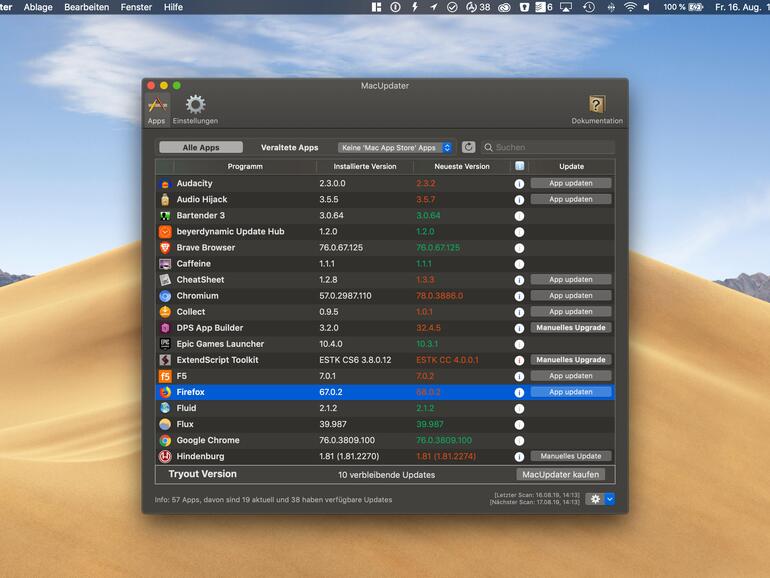Sort by Update column header
The height and width of the screenshot is (578, 770).
(572, 166)
